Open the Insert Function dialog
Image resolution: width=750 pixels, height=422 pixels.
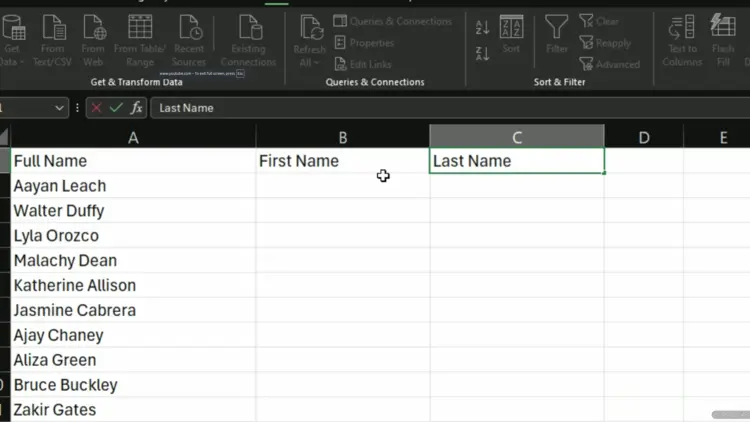tap(136, 108)
